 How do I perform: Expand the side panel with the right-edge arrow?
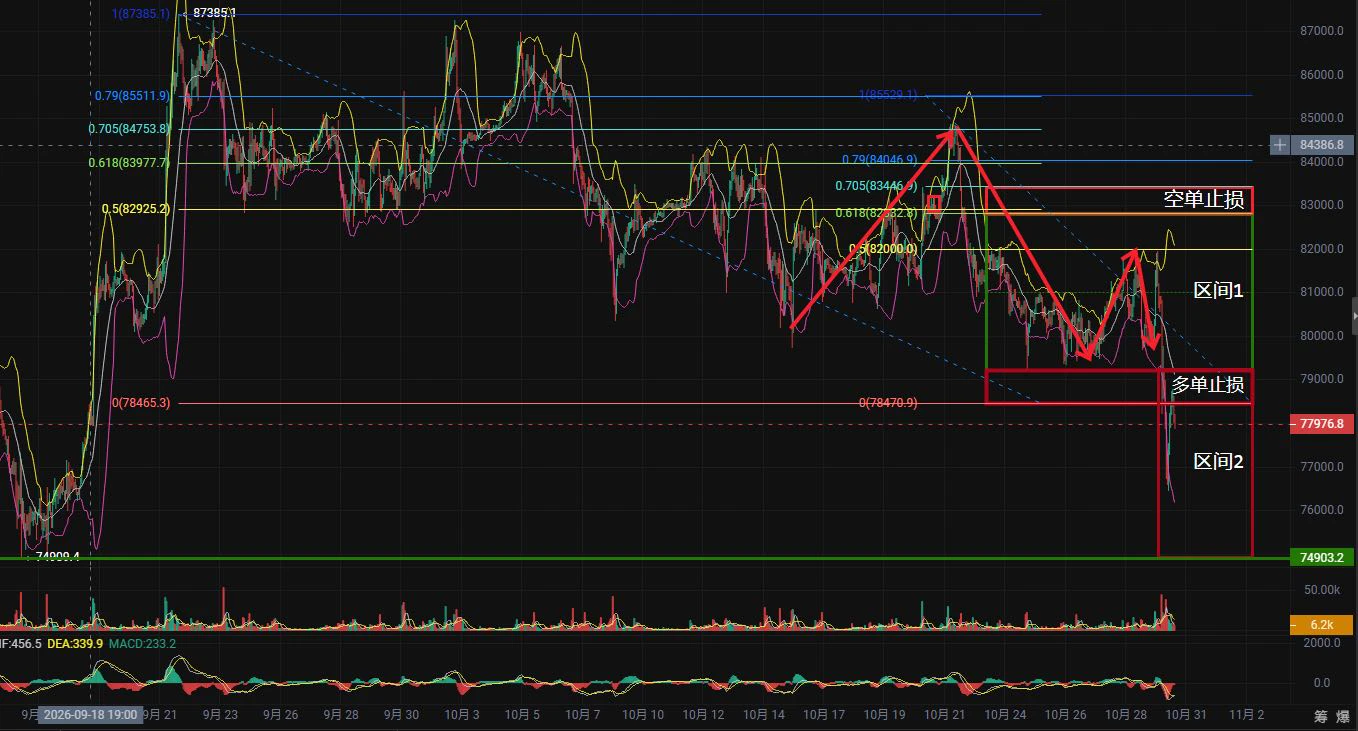point(1353,317)
